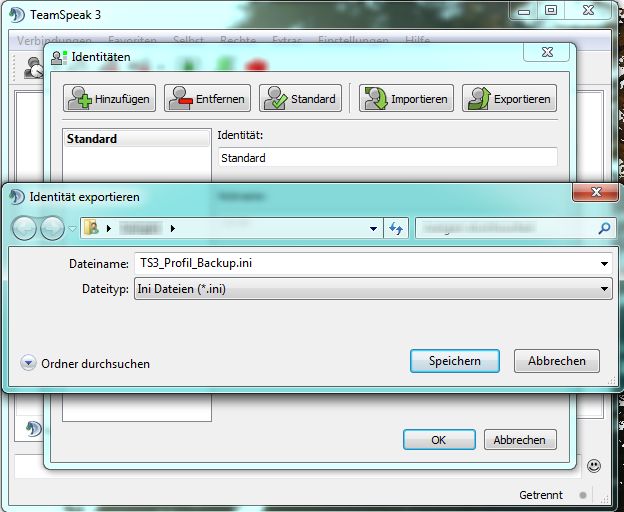Screen dimensions: 624x512
Task: Open the Dateiname history dropdown arrow
Action: (x=604, y=263)
